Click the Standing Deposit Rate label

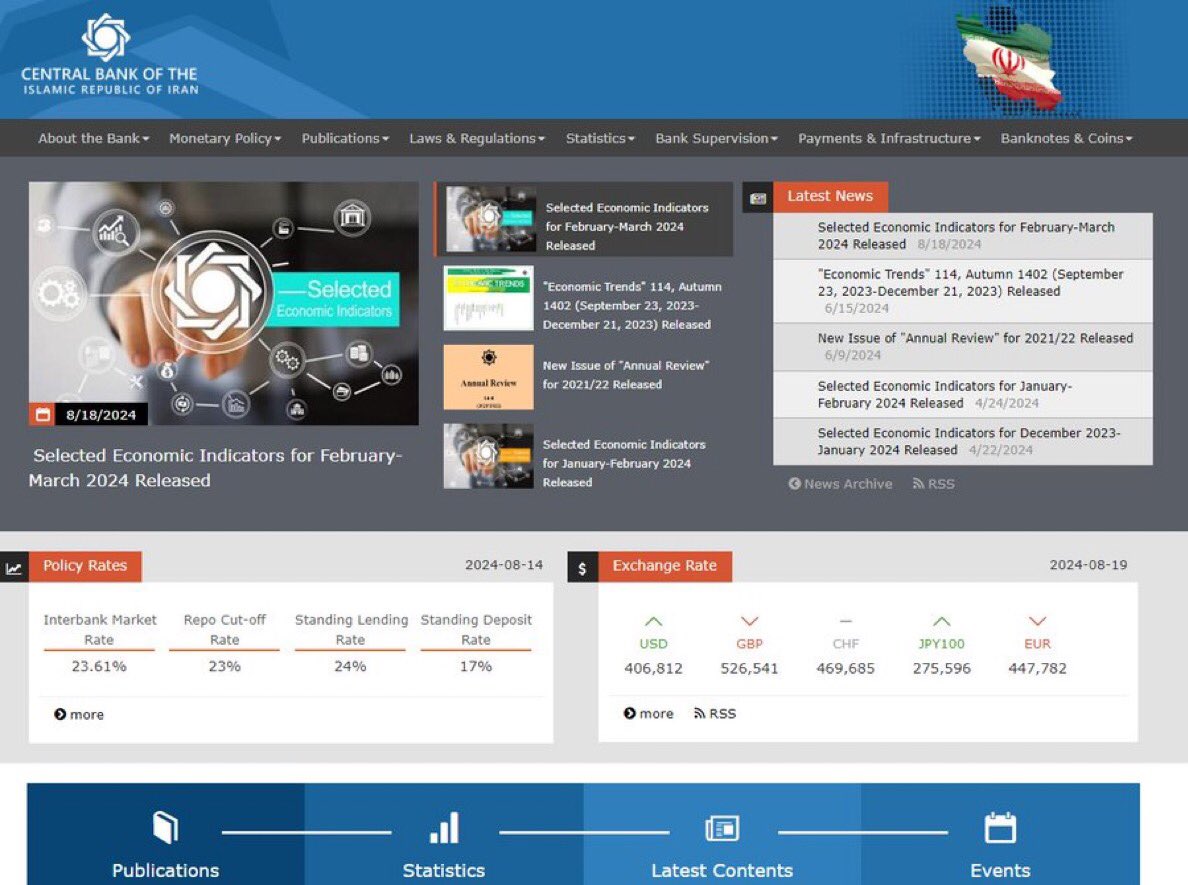click(476, 630)
